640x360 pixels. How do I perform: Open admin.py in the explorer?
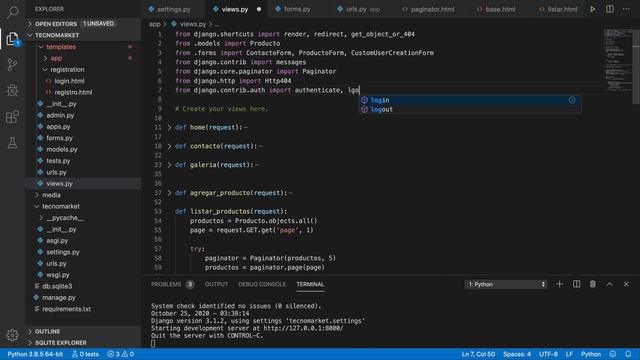click(x=84, y=115)
